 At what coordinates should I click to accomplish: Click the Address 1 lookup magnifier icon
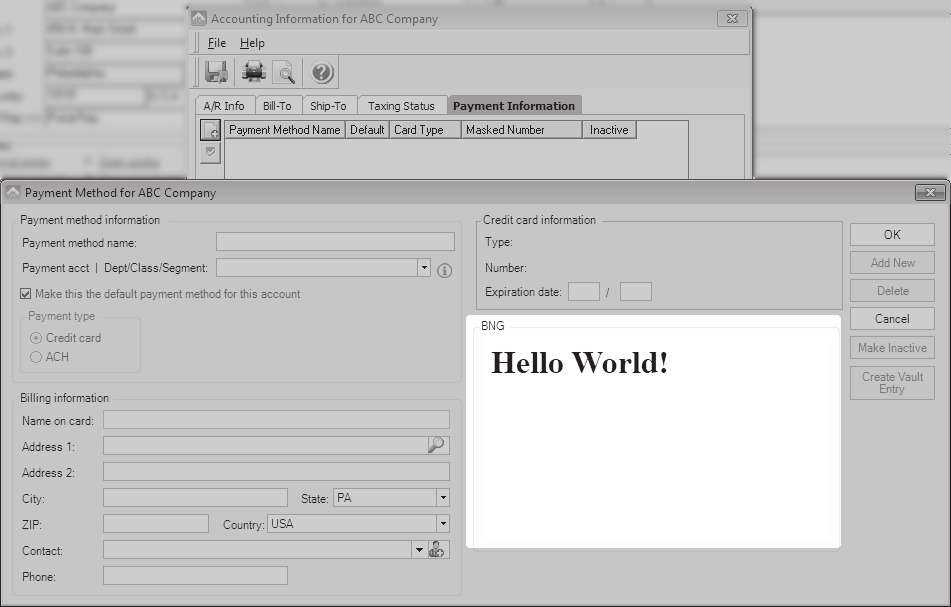click(x=437, y=446)
